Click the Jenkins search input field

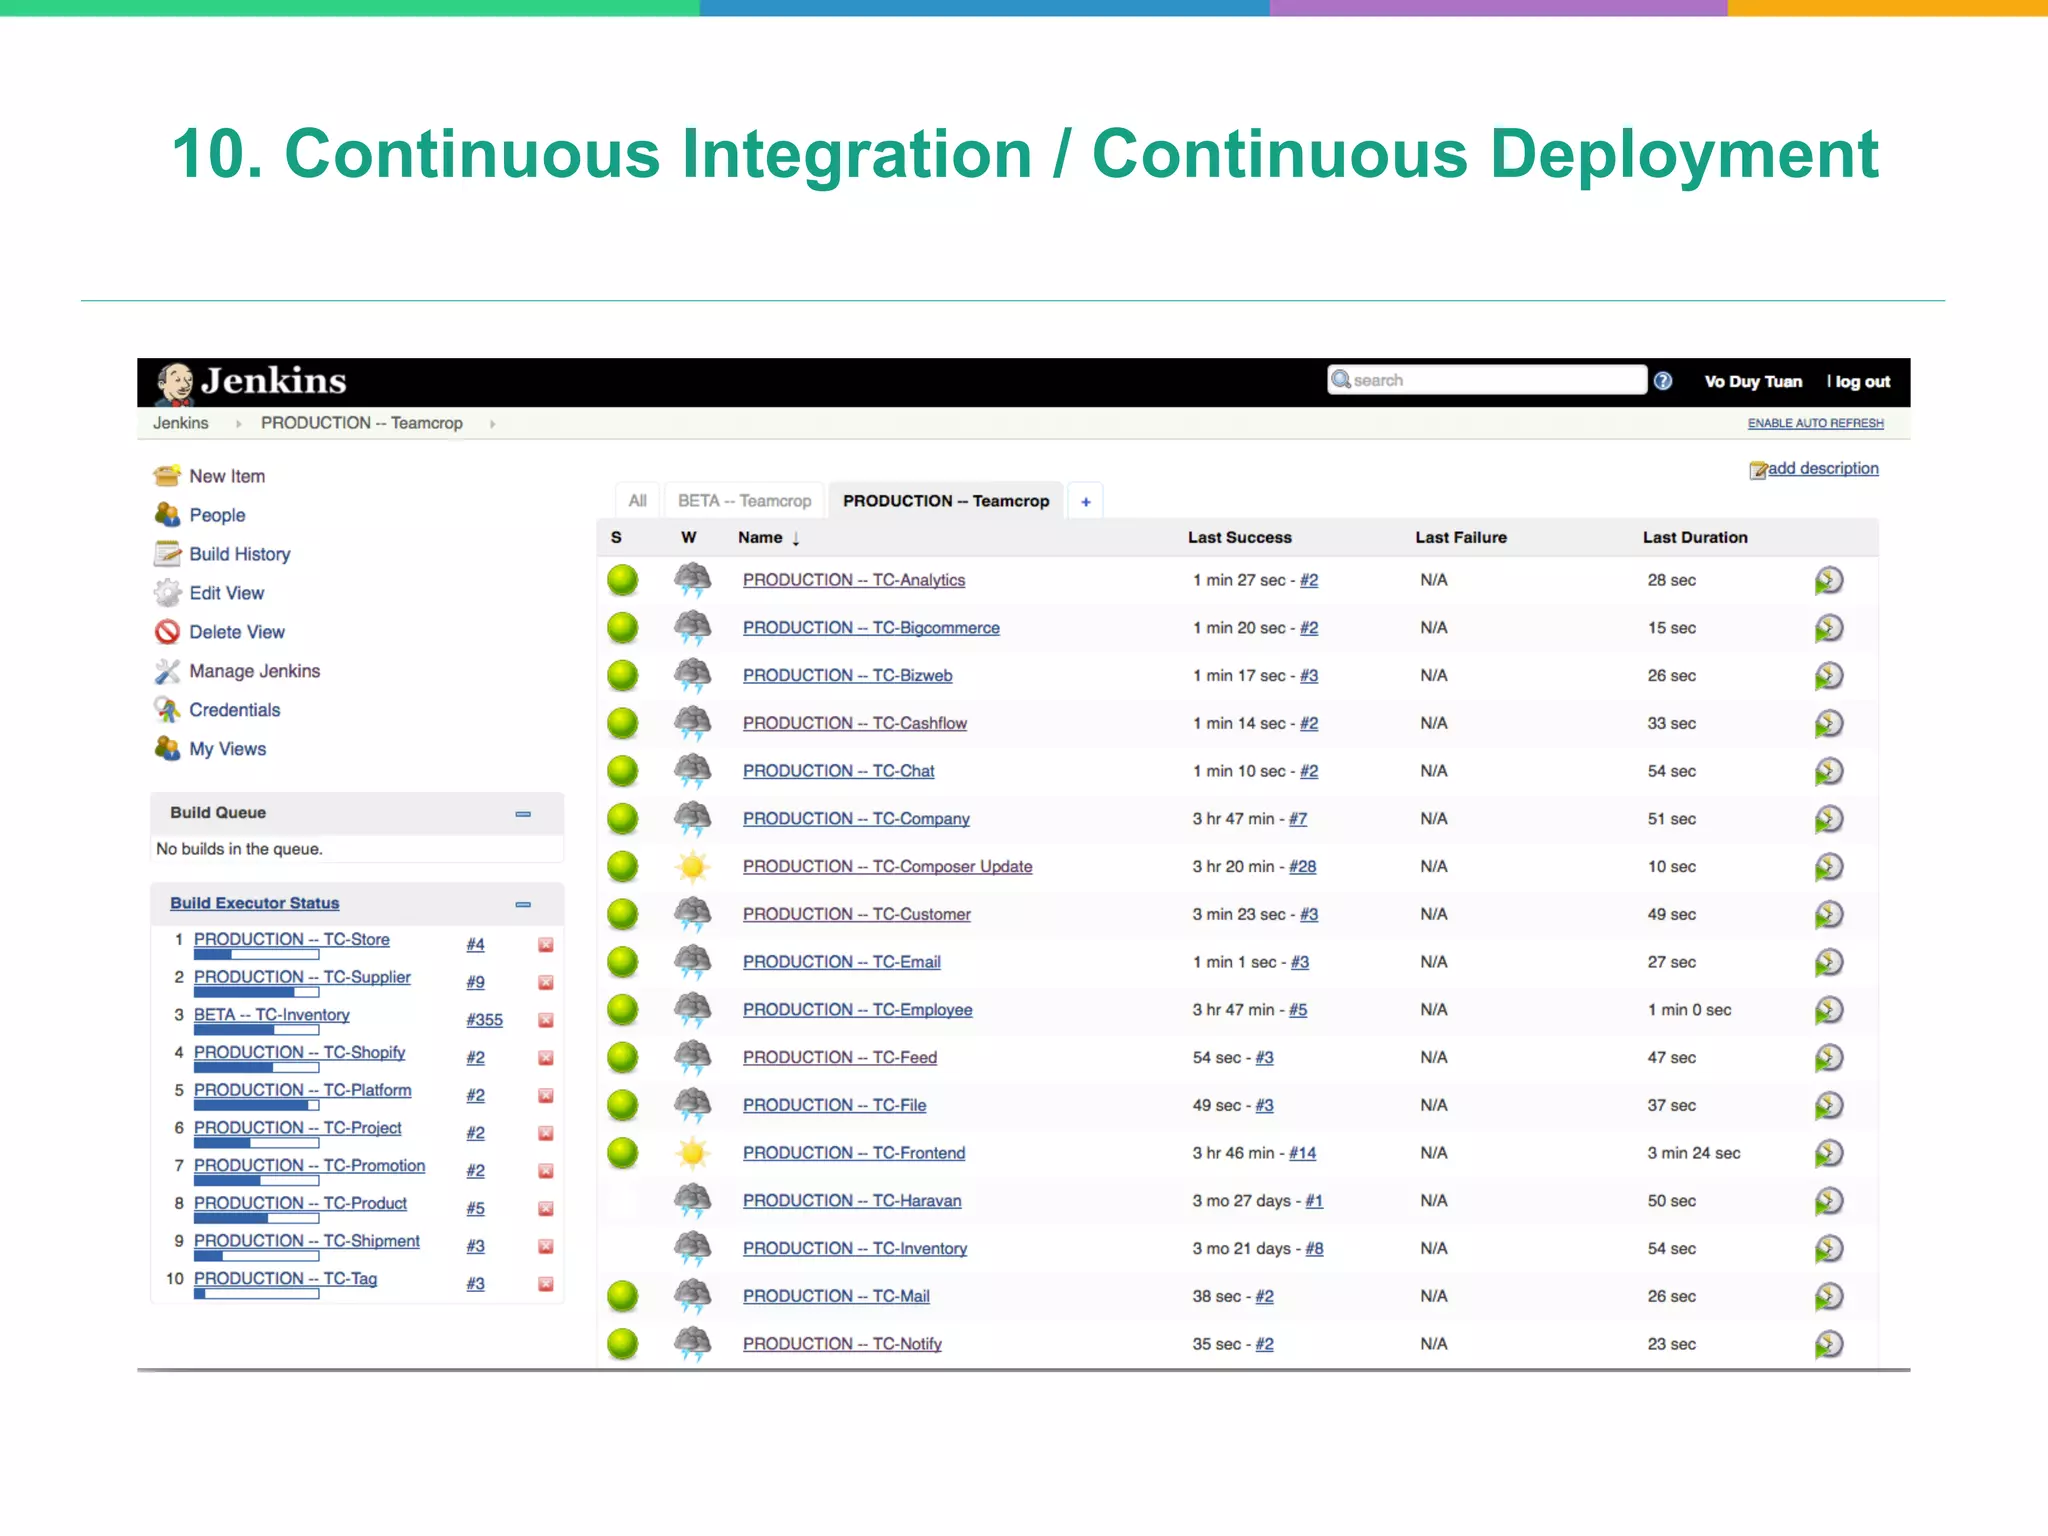(1487, 380)
